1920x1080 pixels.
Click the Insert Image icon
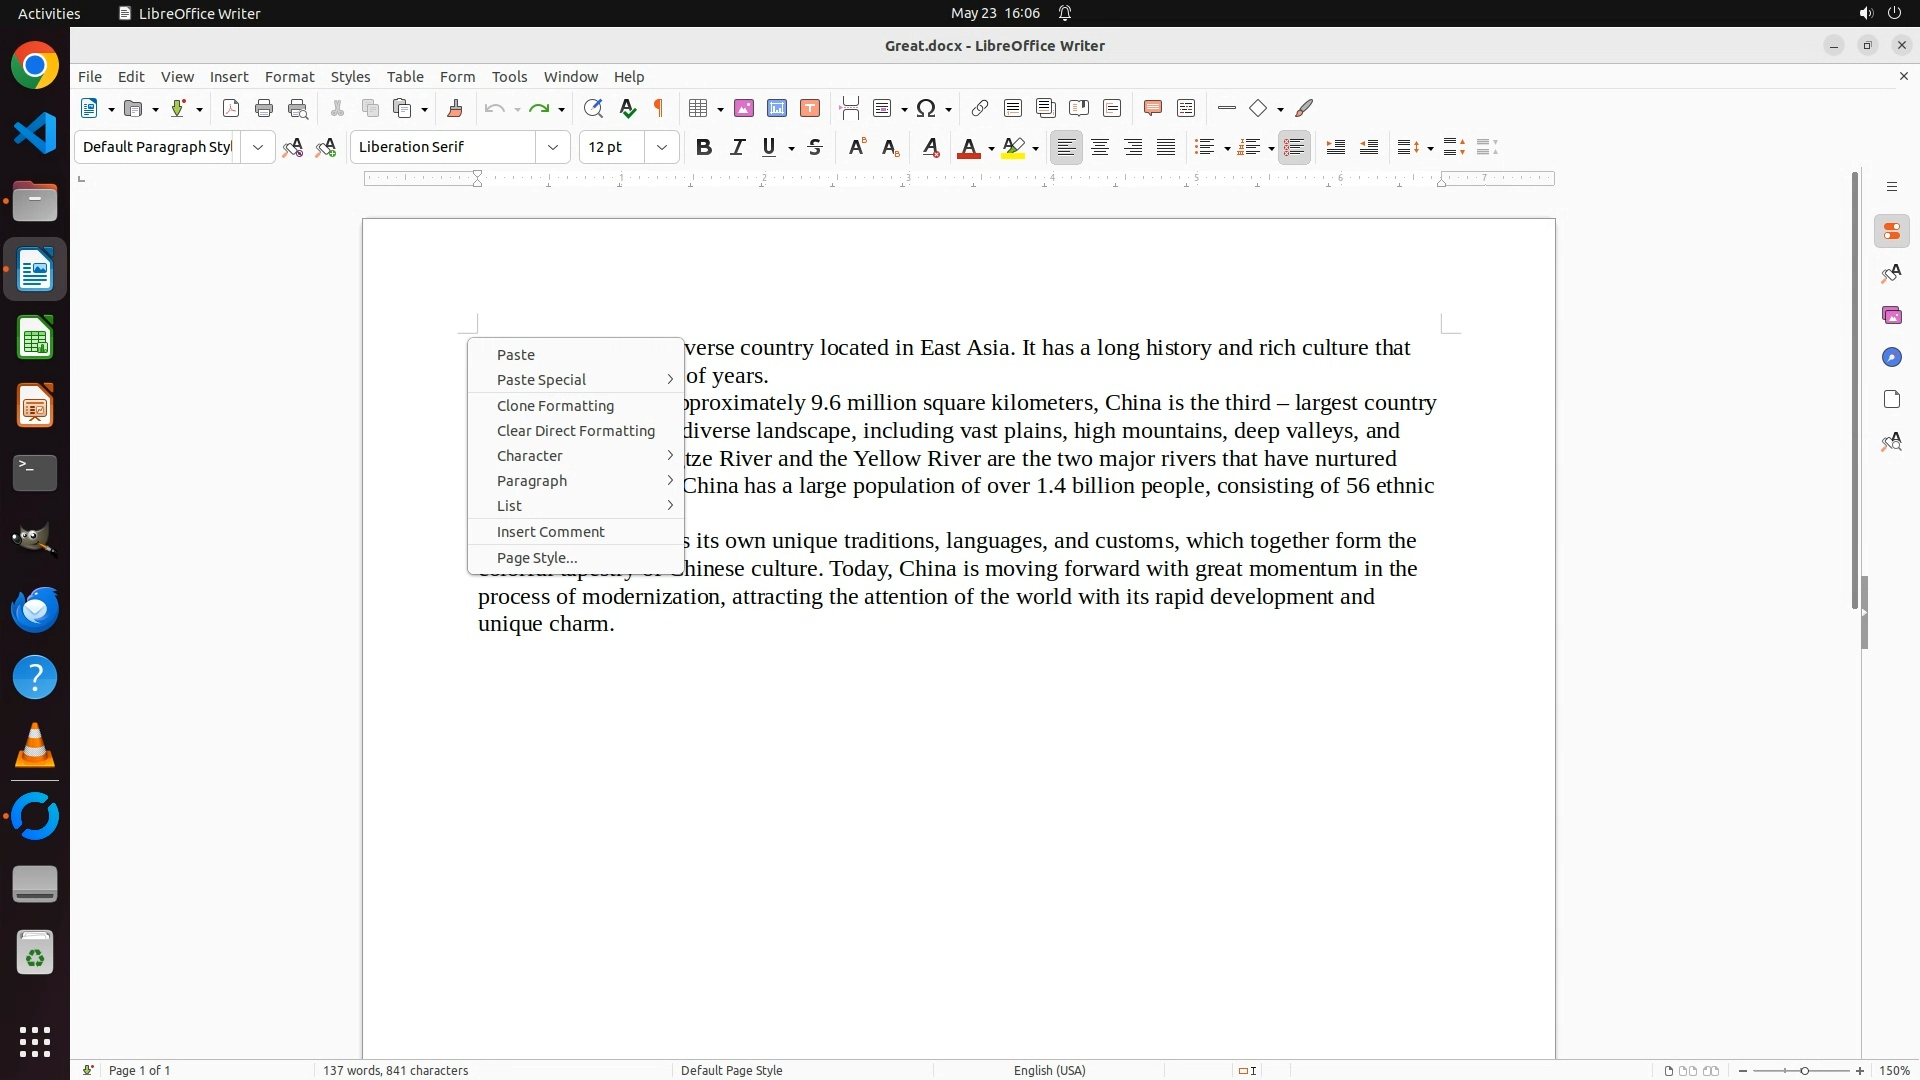pos(744,108)
